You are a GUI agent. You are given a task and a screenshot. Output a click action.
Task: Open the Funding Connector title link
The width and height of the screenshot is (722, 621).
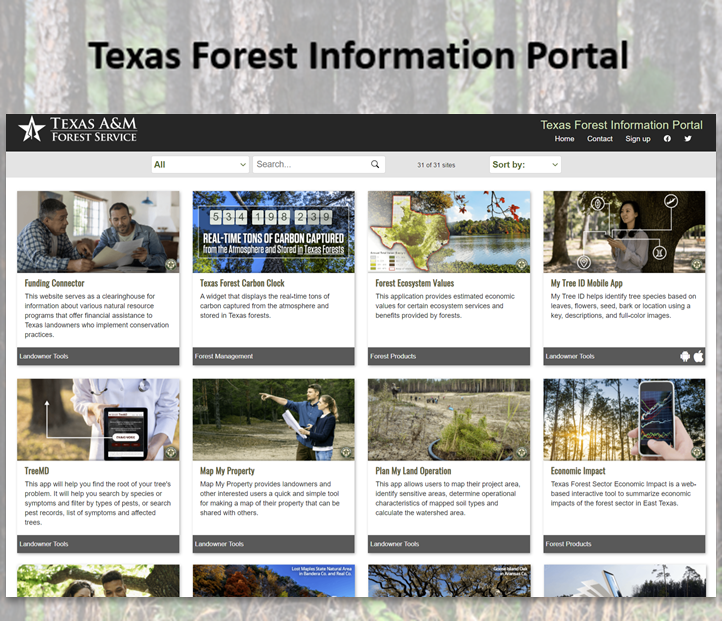click(x=54, y=283)
